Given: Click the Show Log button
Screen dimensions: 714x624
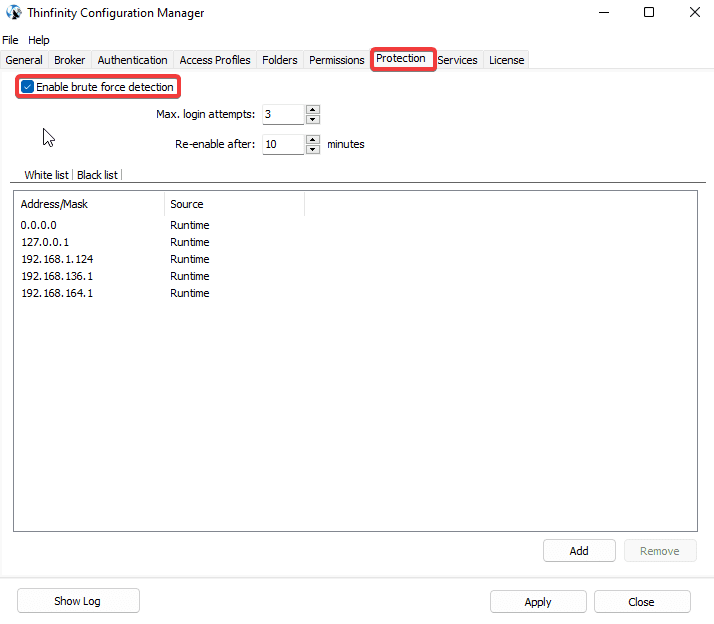Looking at the screenshot, I should point(78,601).
